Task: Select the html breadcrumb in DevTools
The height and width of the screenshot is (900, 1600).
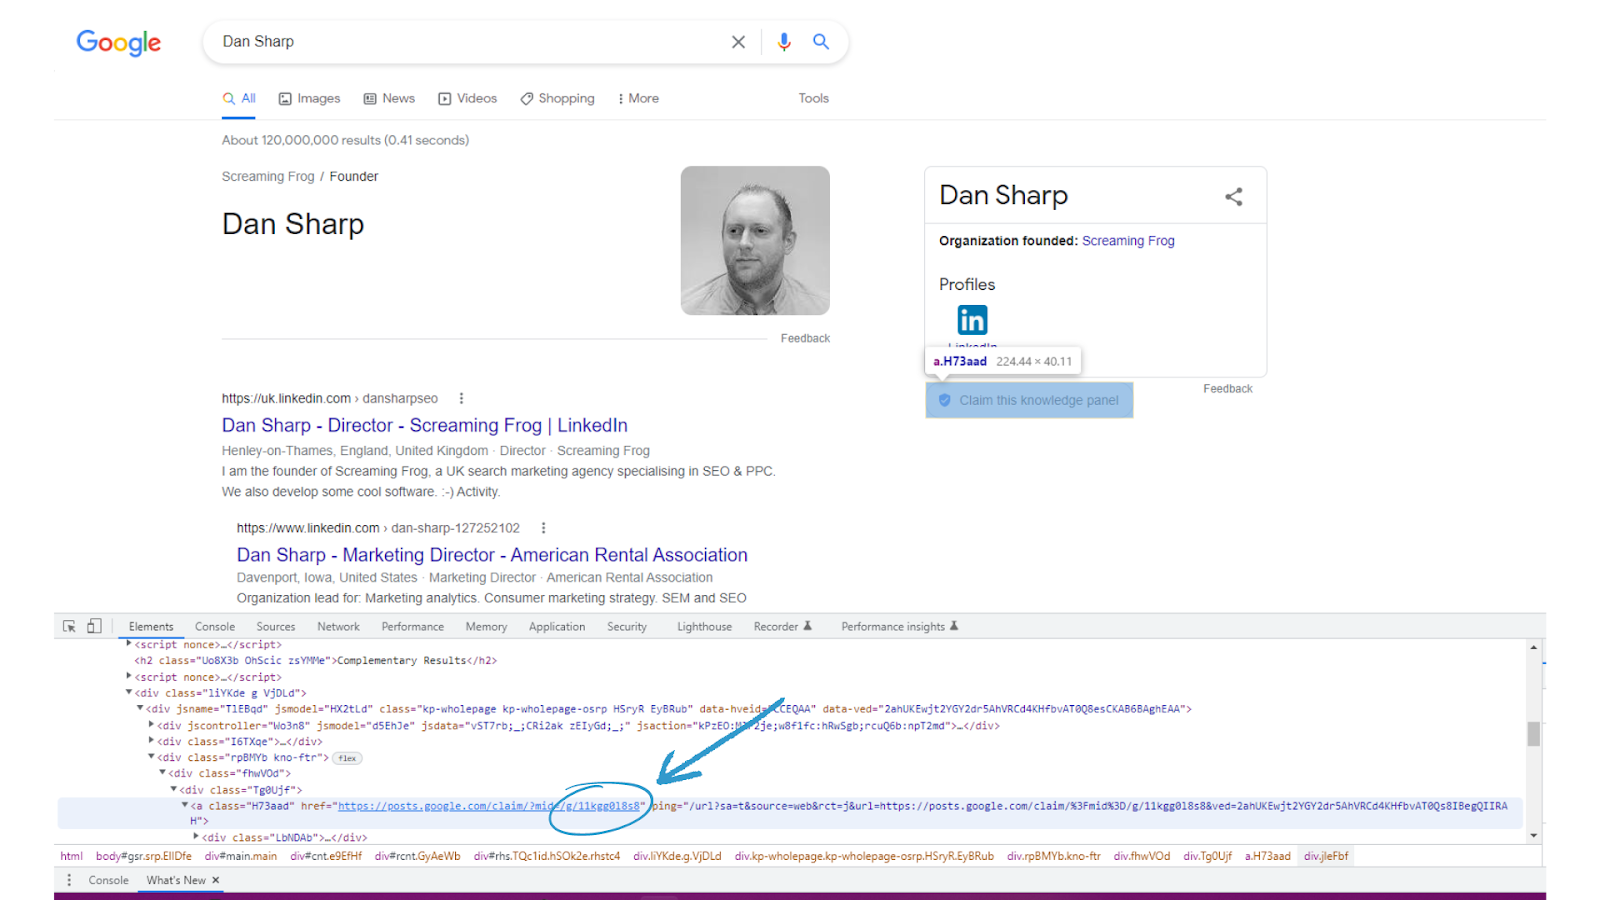Action: (71, 856)
